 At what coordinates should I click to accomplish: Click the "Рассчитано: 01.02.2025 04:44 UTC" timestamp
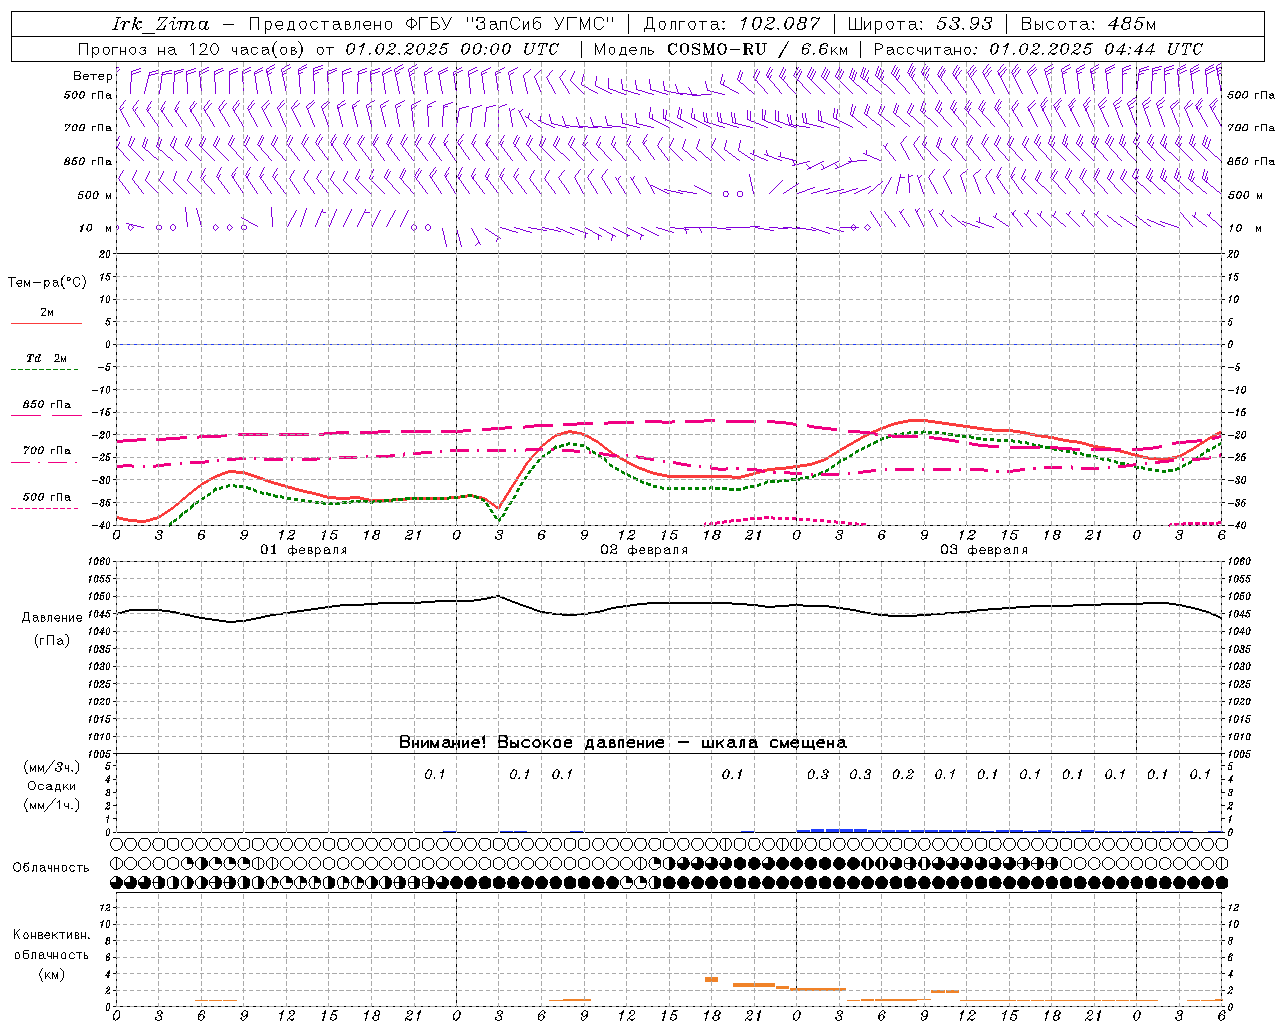click(1038, 49)
